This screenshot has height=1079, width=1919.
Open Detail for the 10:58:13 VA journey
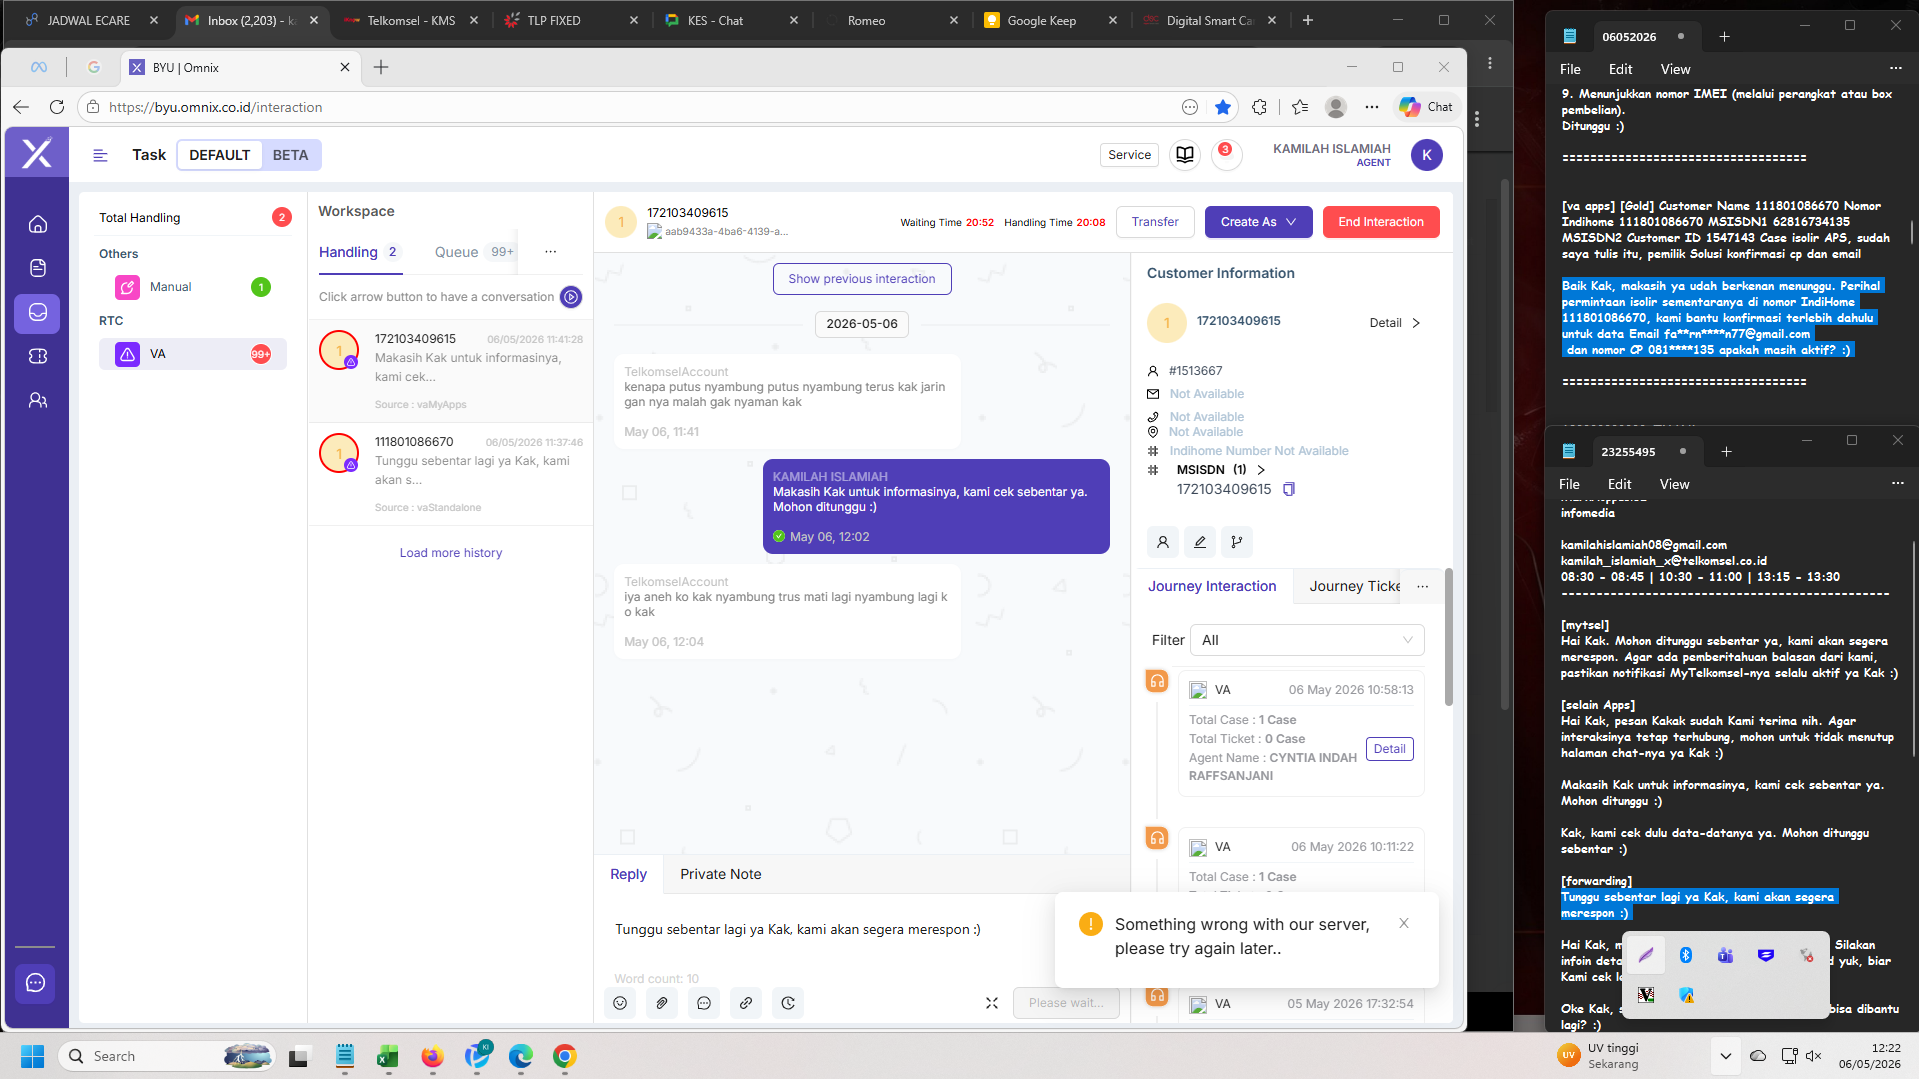pyautogui.click(x=1389, y=749)
